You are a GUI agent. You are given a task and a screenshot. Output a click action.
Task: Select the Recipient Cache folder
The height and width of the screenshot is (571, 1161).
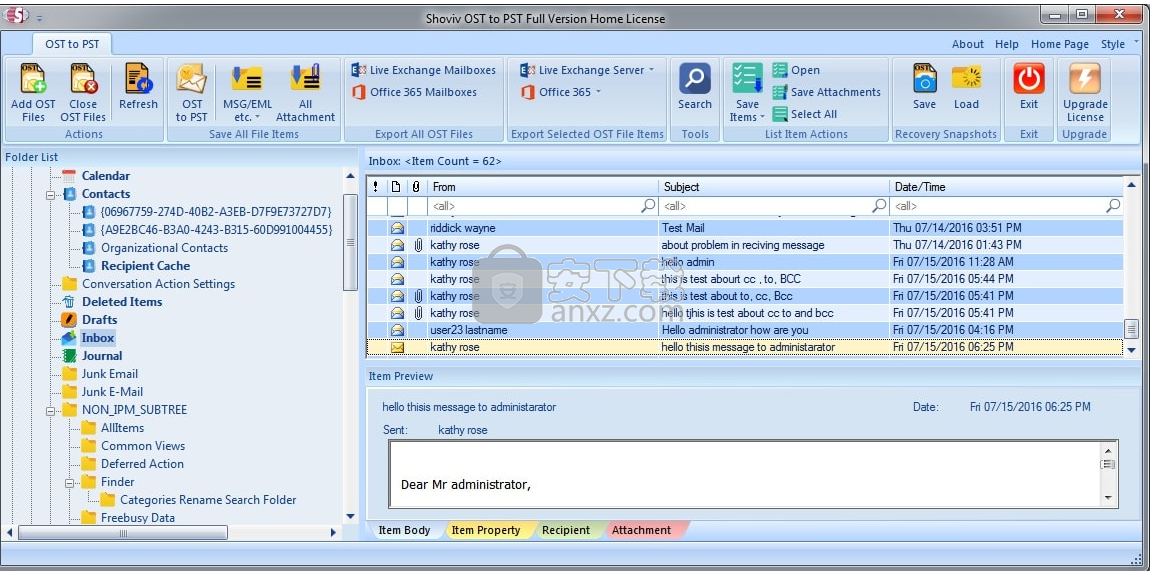[145, 265]
